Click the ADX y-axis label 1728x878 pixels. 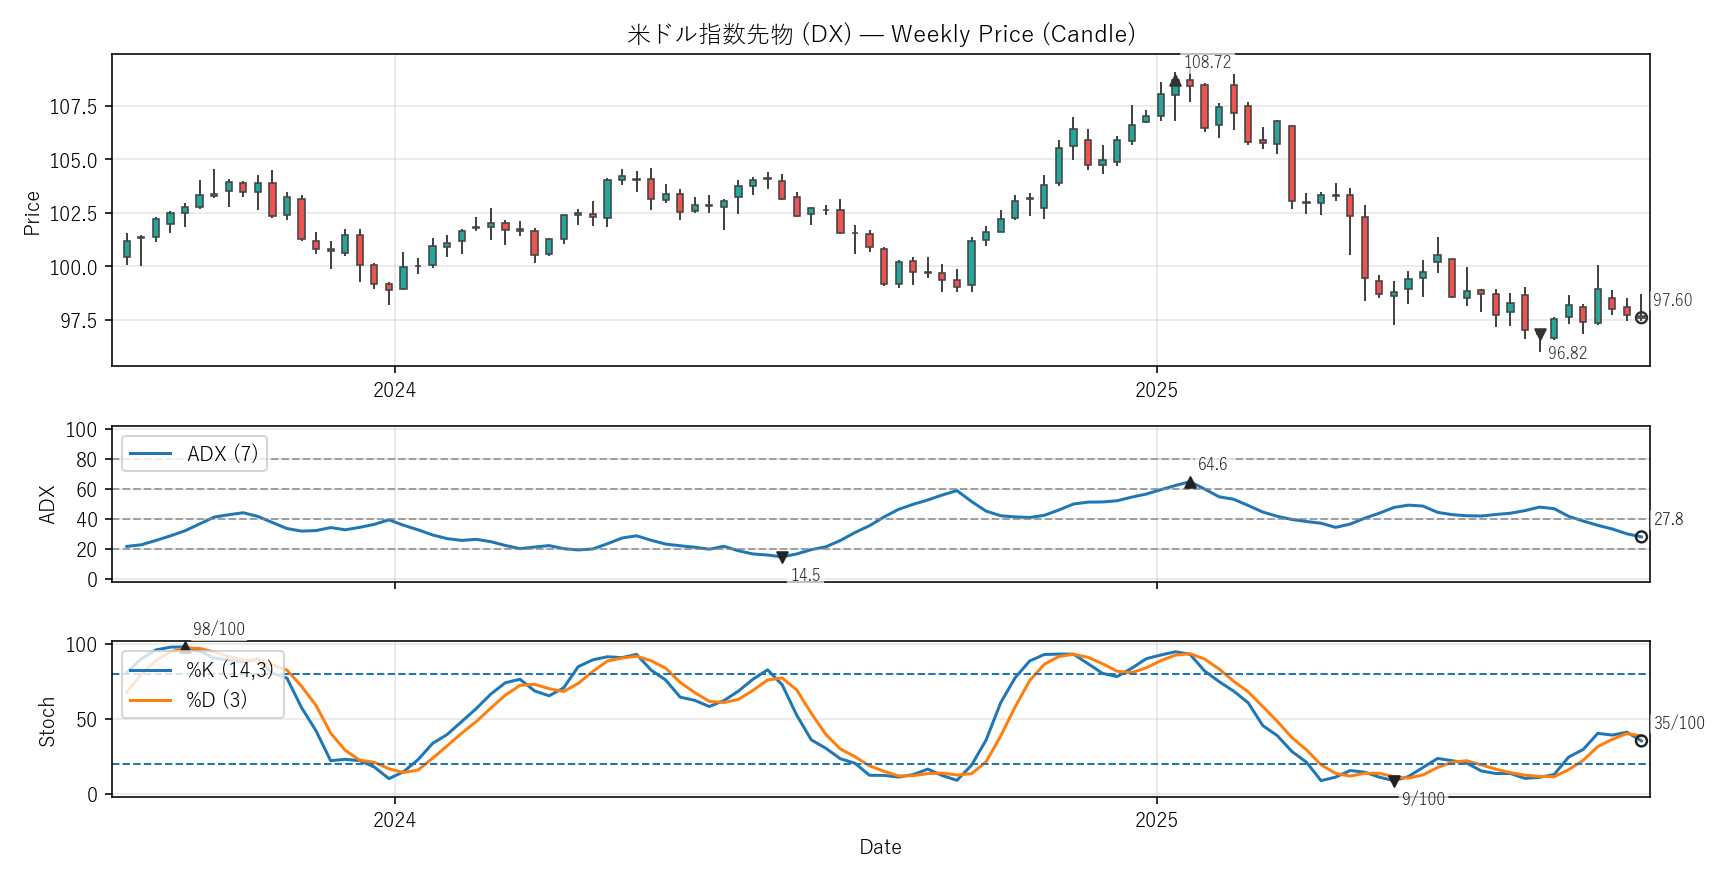coord(46,505)
